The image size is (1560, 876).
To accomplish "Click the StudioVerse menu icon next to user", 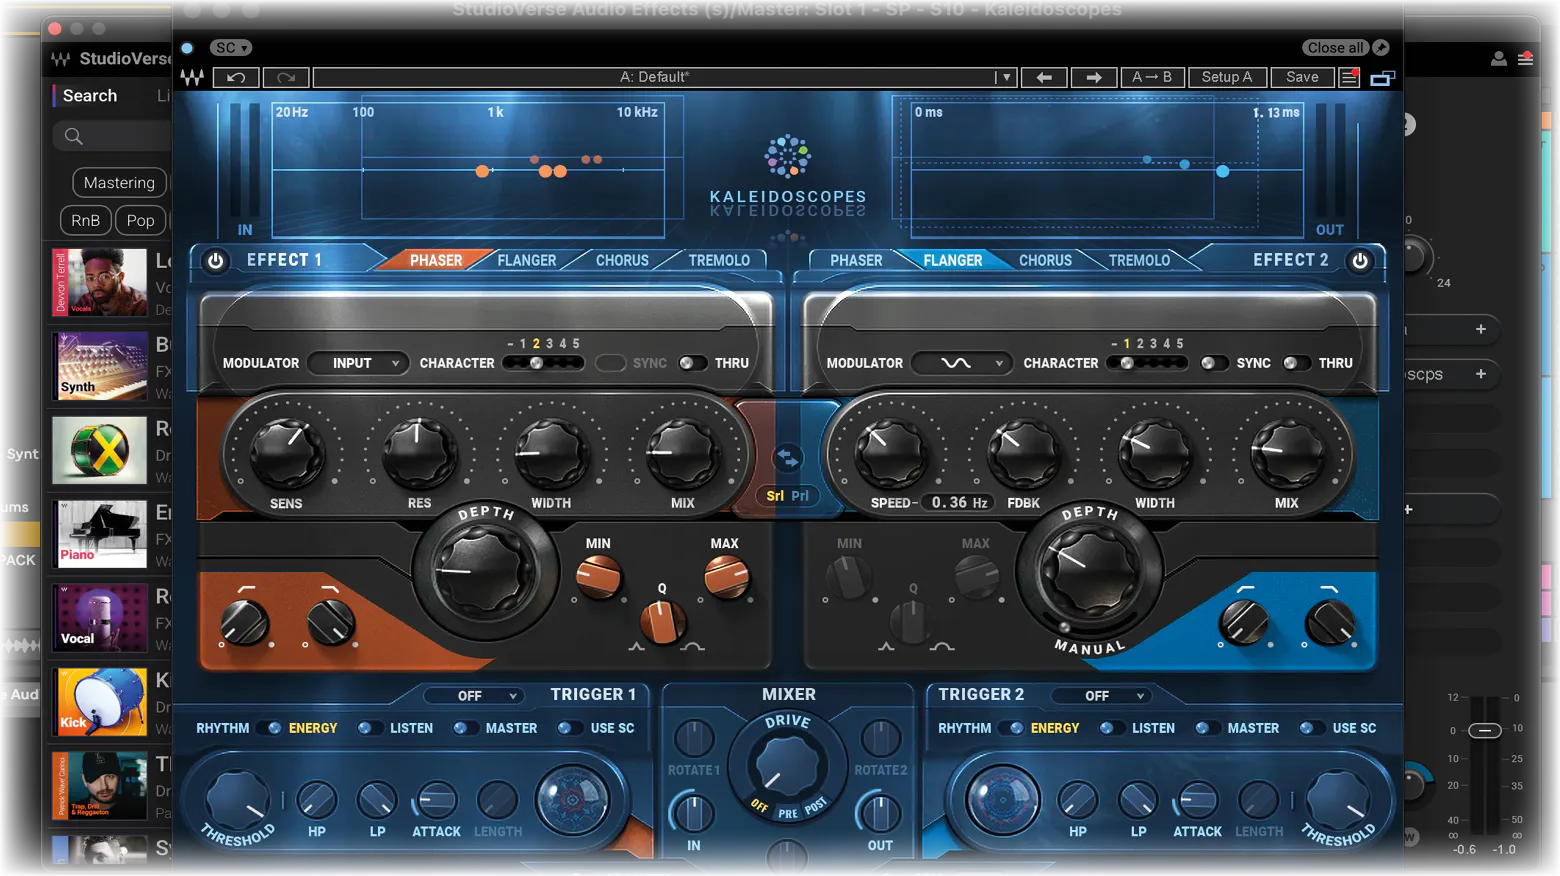I will pyautogui.click(x=1525, y=59).
